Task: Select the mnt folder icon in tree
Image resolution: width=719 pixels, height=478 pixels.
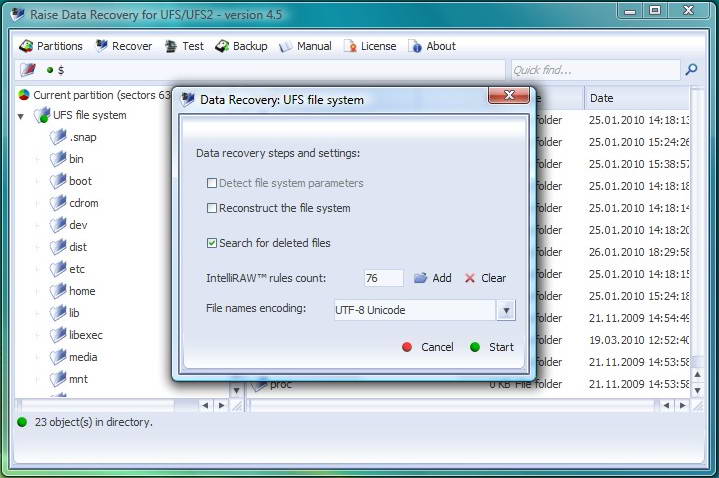Action: tap(58, 379)
